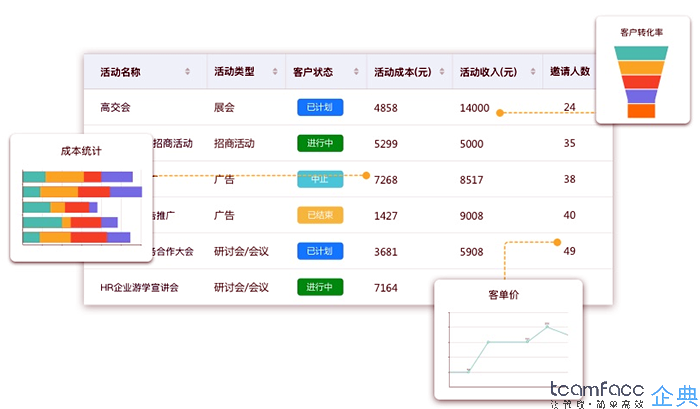Sort by 活动名称 column arrows
This screenshot has height=409, width=700.
pyautogui.click(x=188, y=71)
